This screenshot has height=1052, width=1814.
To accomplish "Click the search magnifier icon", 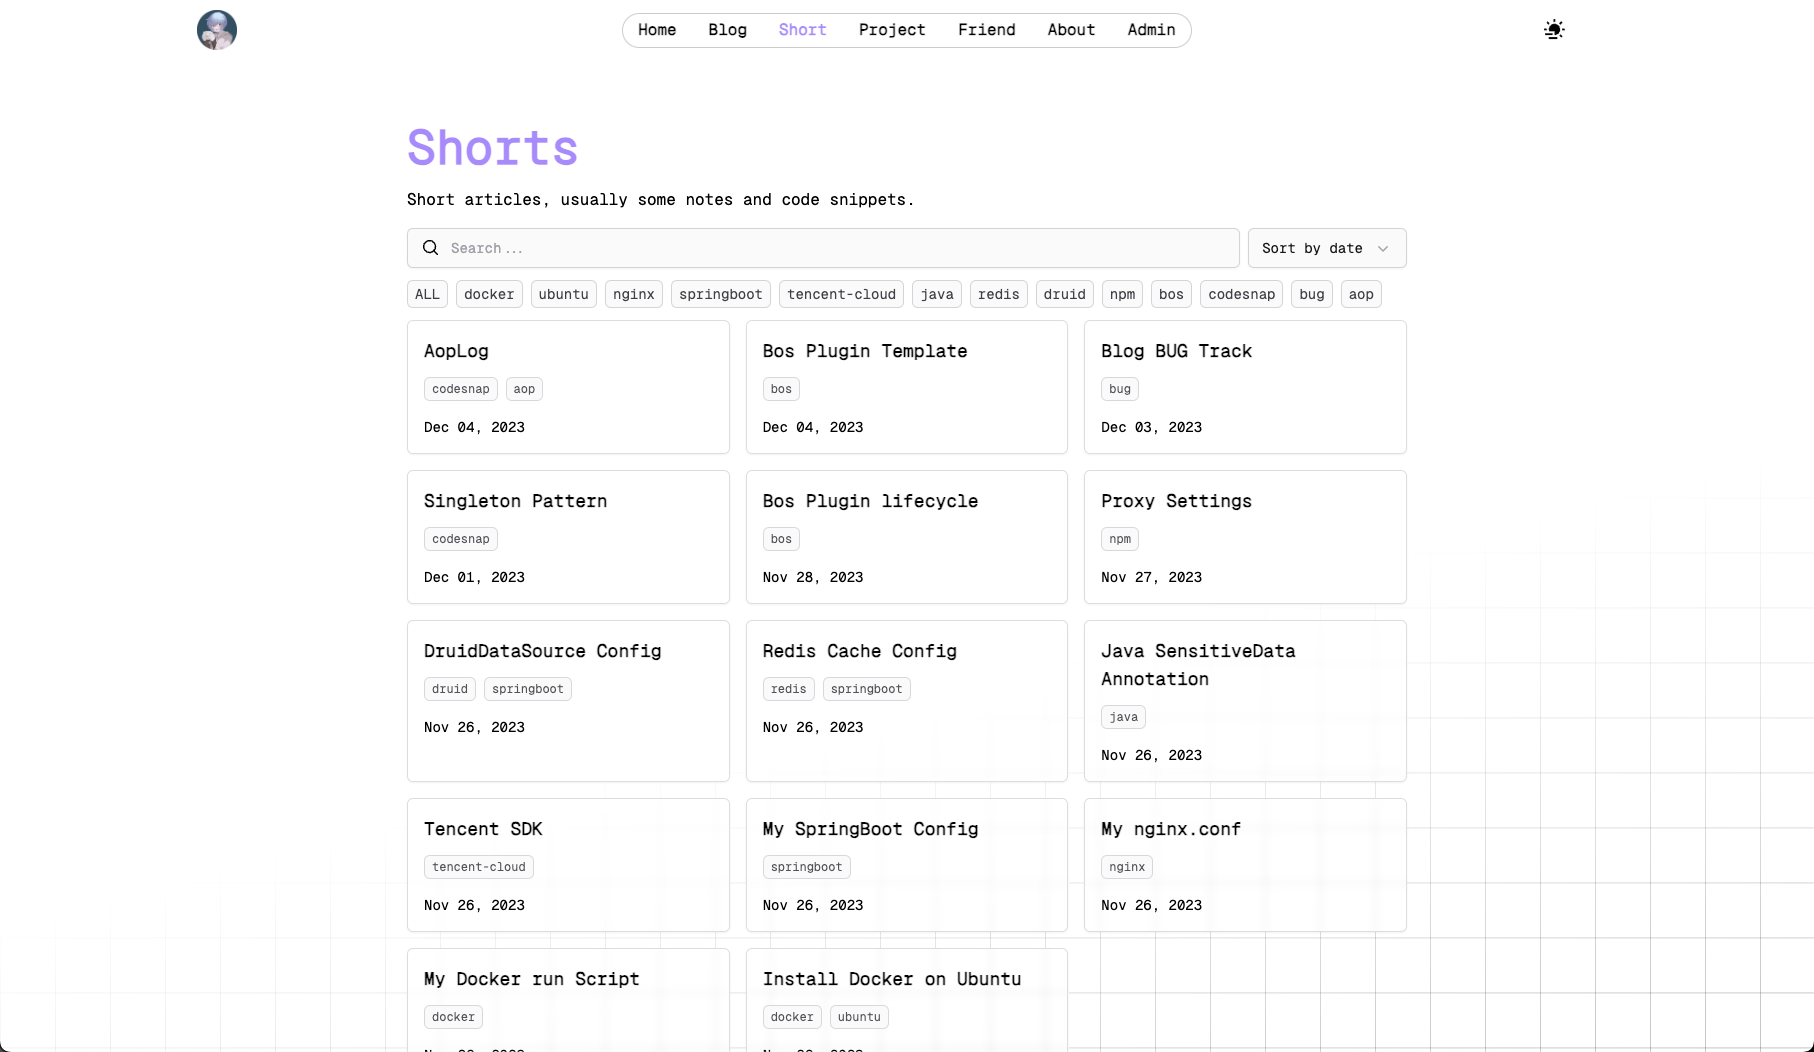I will (430, 248).
